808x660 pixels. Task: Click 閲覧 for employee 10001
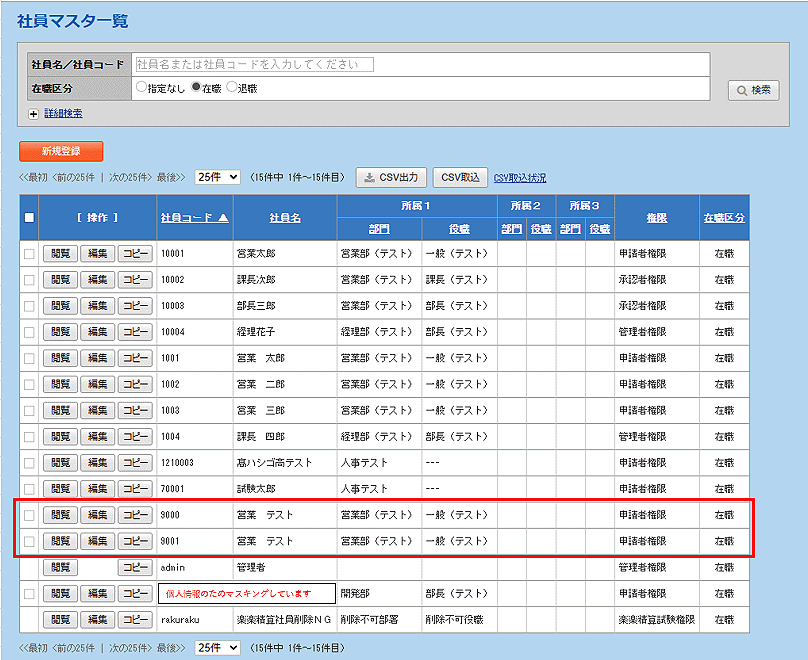tap(60, 253)
